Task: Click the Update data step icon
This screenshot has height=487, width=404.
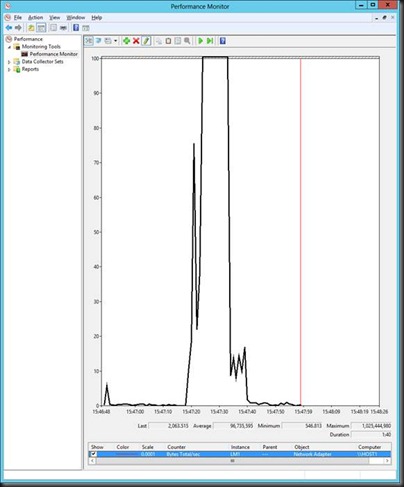Action: pos(210,41)
